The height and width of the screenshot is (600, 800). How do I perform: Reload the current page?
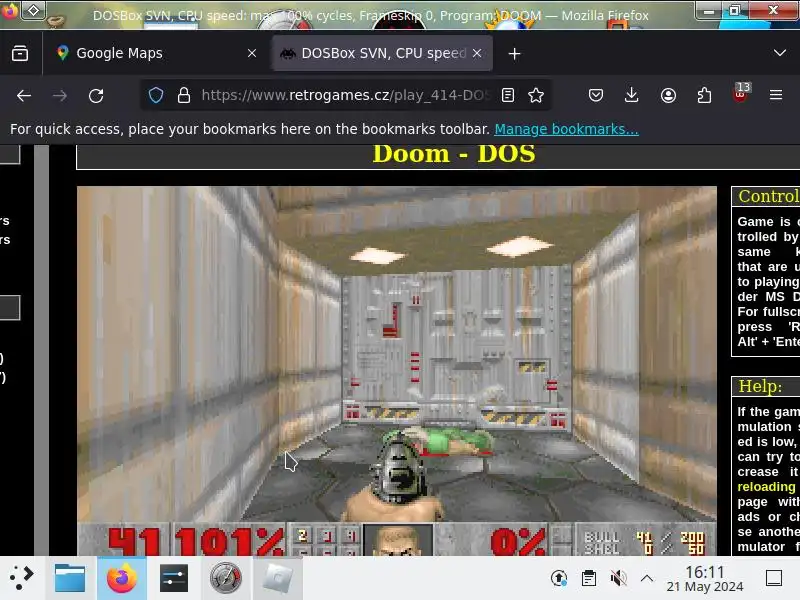click(96, 95)
